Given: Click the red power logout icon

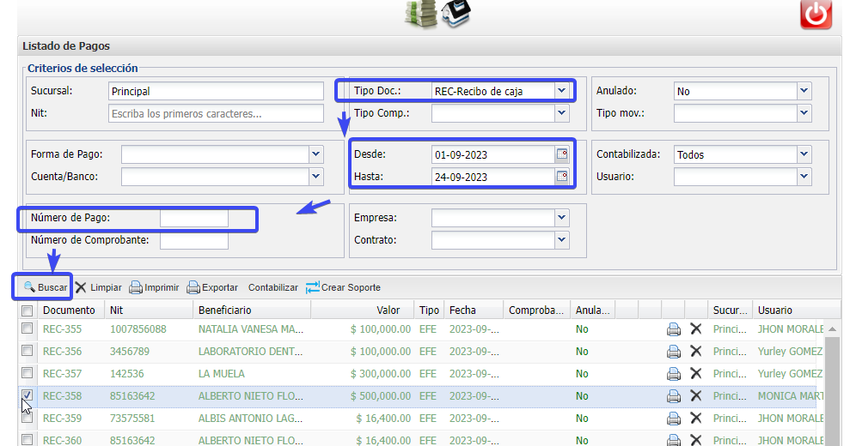Looking at the screenshot, I should pos(816,14).
